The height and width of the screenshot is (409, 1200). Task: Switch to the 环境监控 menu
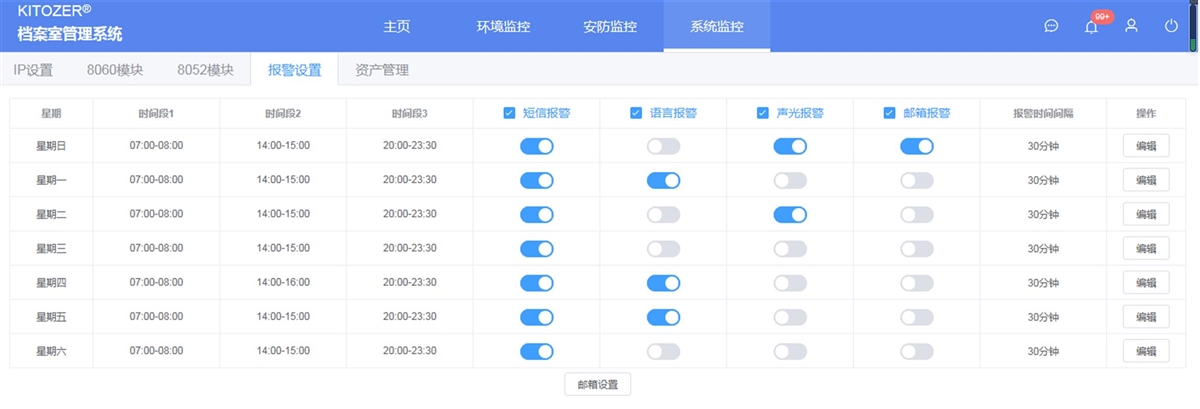[x=504, y=26]
